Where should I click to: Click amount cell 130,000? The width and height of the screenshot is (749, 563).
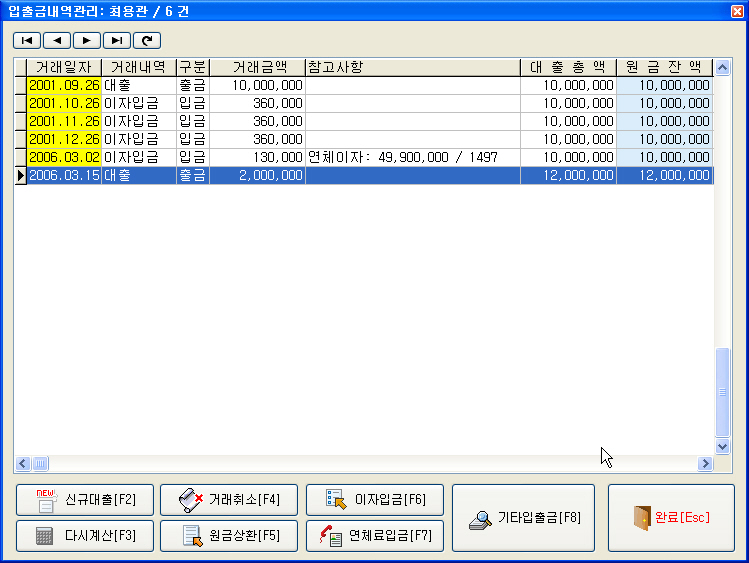click(x=257, y=158)
